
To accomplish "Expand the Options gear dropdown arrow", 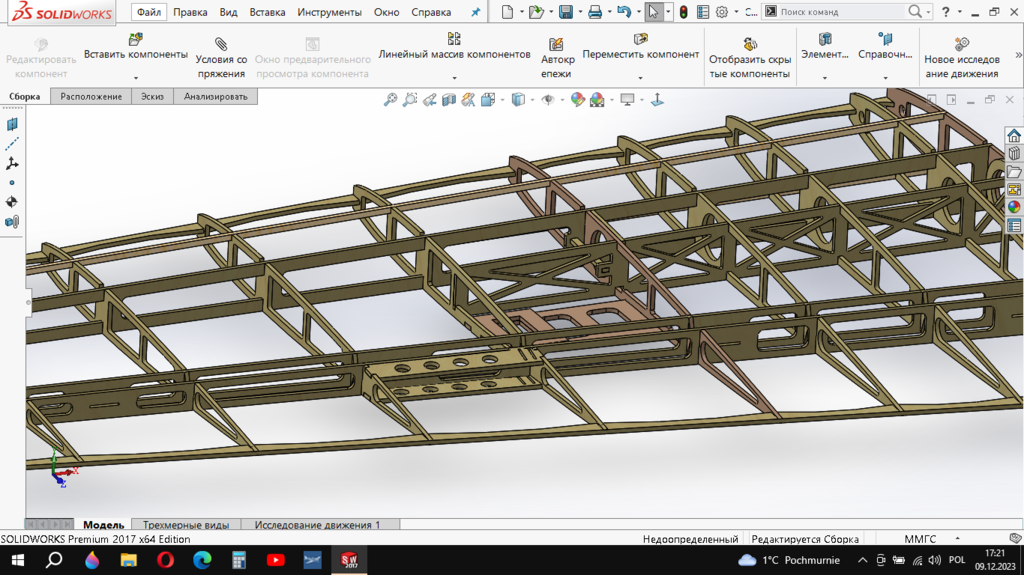I will 736,12.
